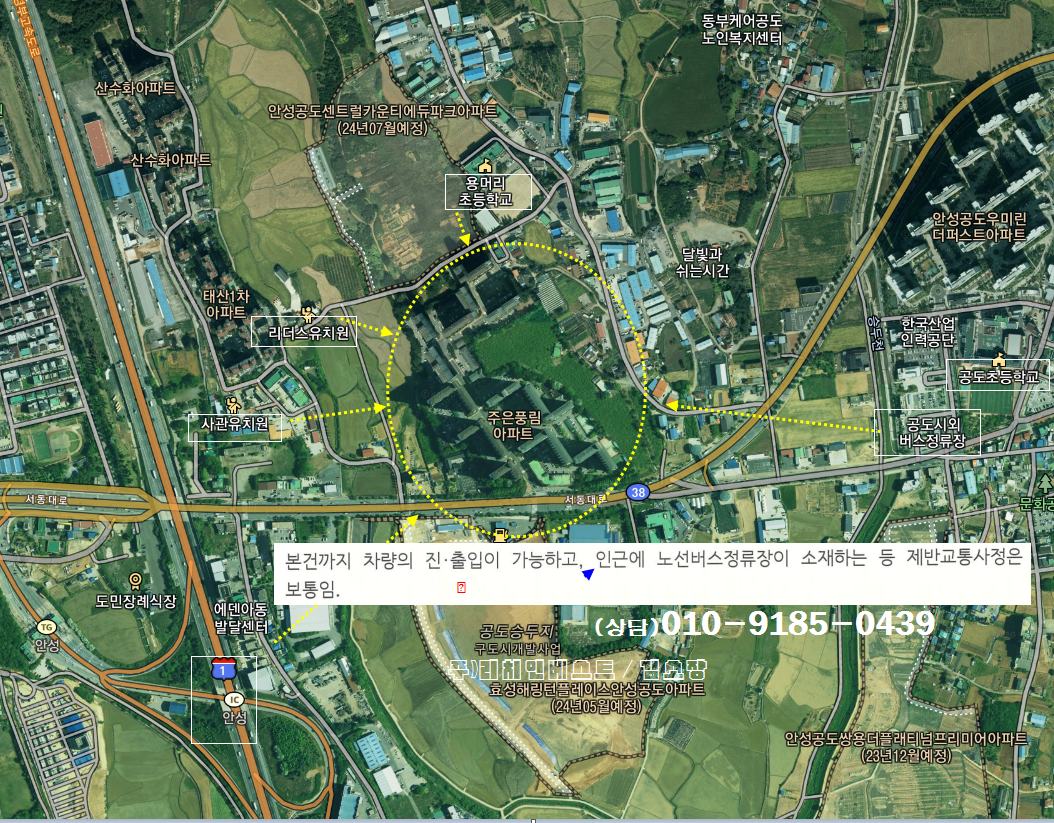Select the 승두천 stream label

pyautogui.click(x=874, y=333)
